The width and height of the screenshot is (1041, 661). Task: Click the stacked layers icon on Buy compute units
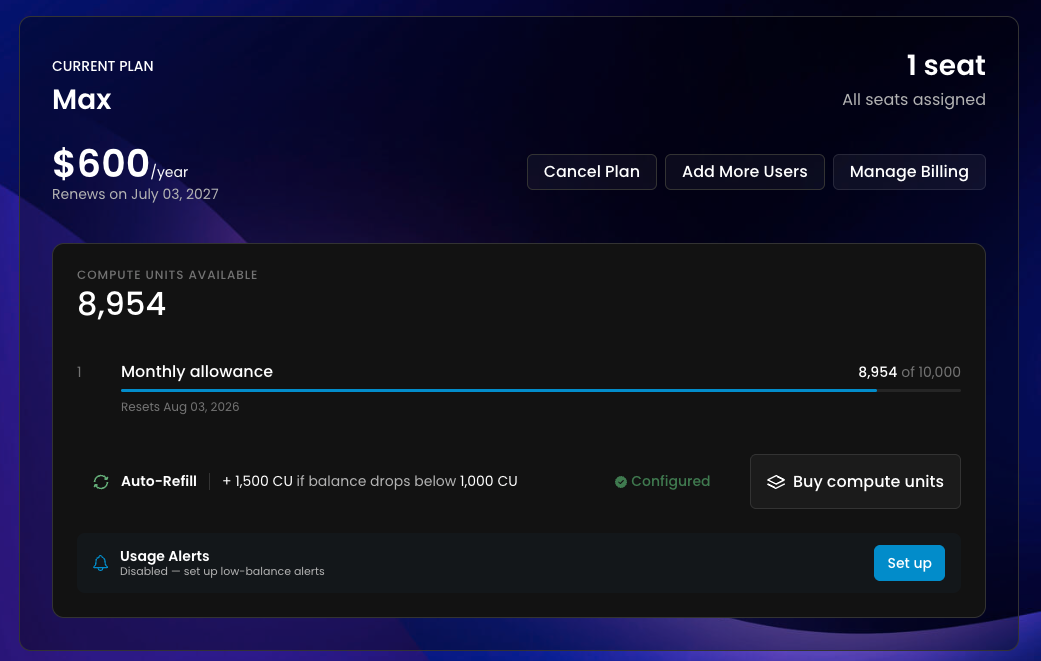775,482
